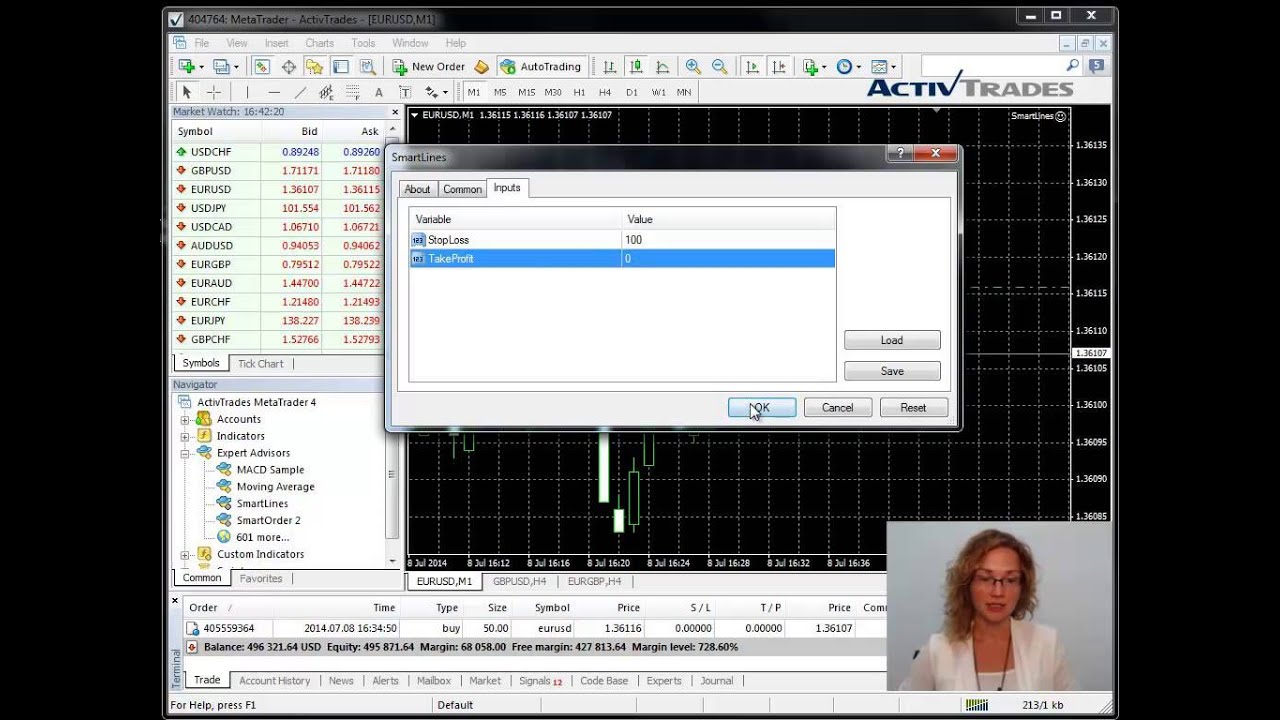Screen dimensions: 1280x720
Task: Toggle the Terminal panel icon
Action: (341, 66)
